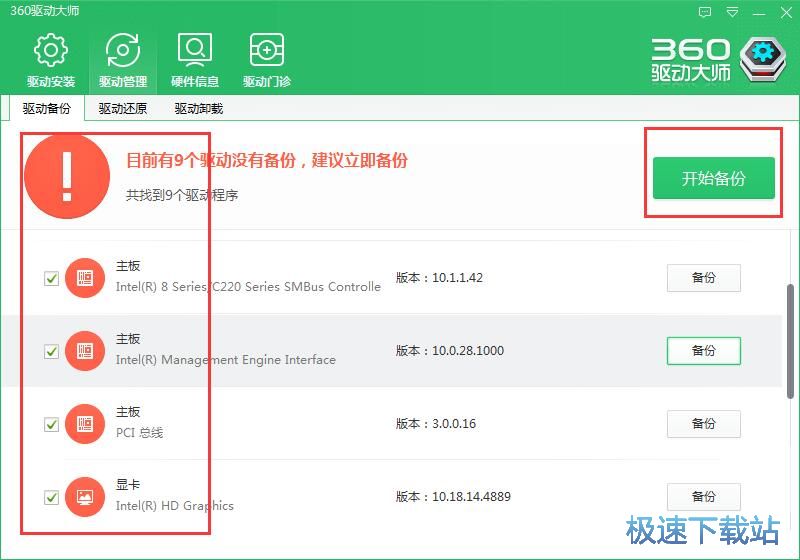The width and height of the screenshot is (800, 560).
Task: Click 备份 for Intel HD Graphics driver
Action: pyautogui.click(x=704, y=497)
